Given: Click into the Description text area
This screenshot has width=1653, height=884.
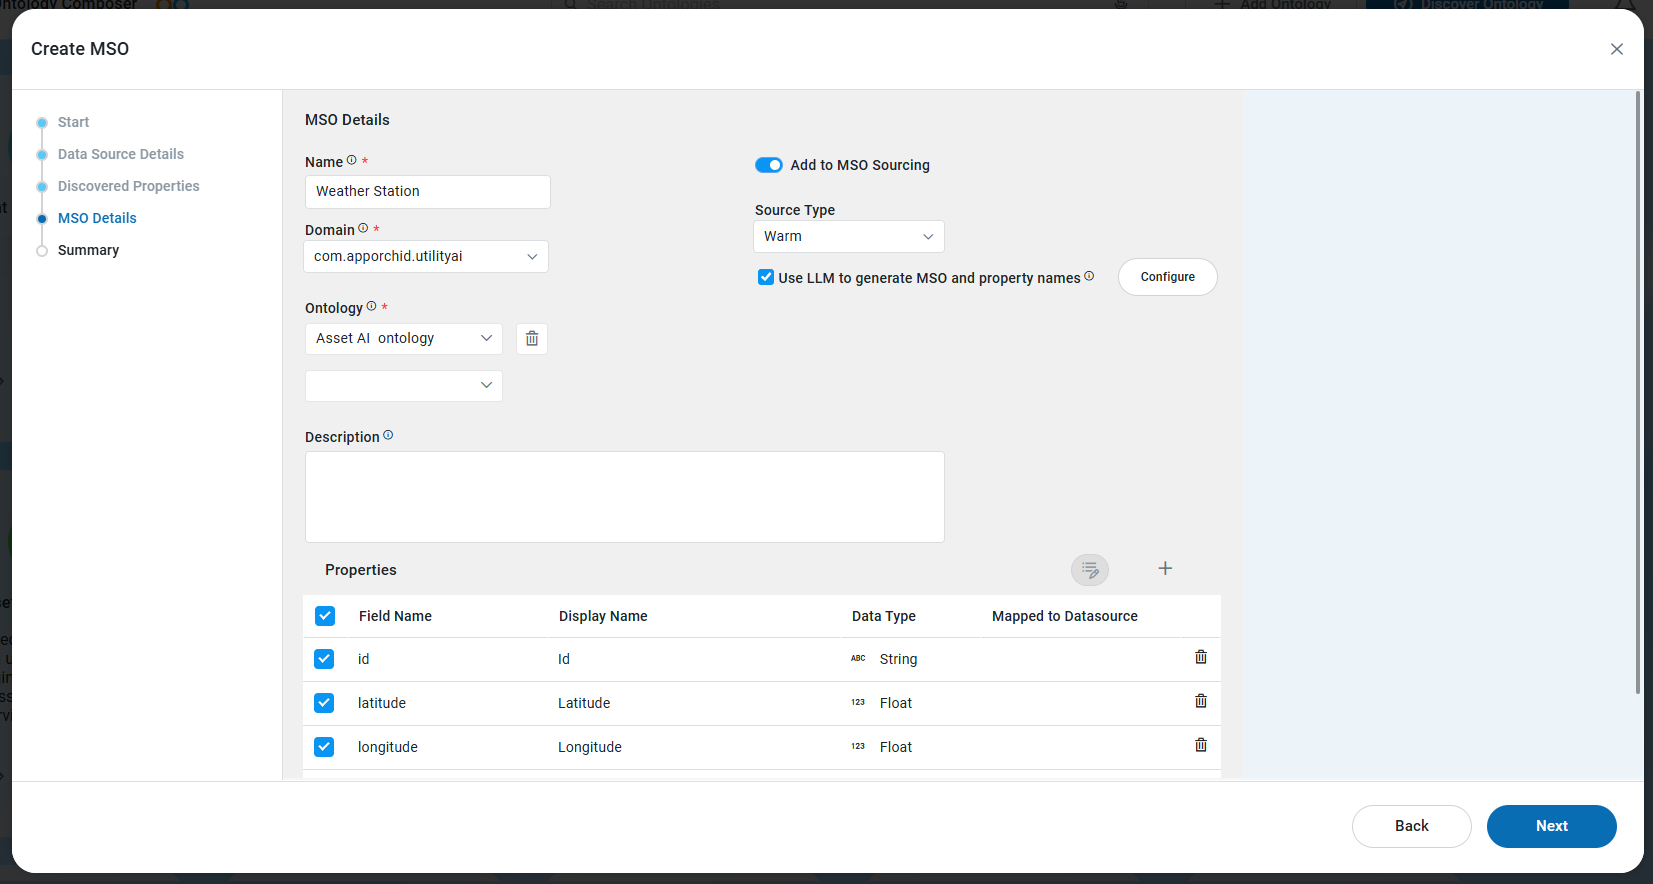Looking at the screenshot, I should [625, 497].
